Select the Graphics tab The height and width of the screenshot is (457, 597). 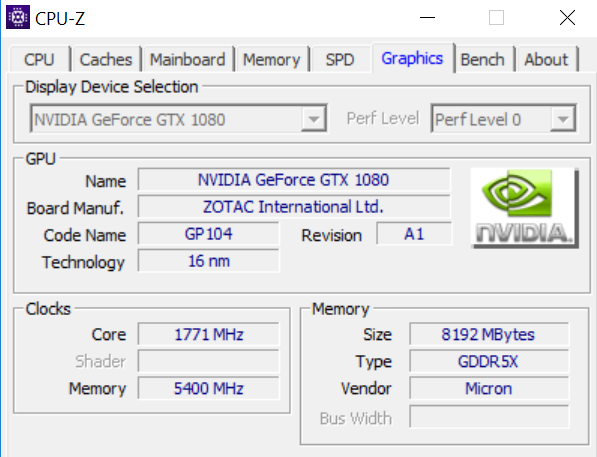click(x=412, y=58)
